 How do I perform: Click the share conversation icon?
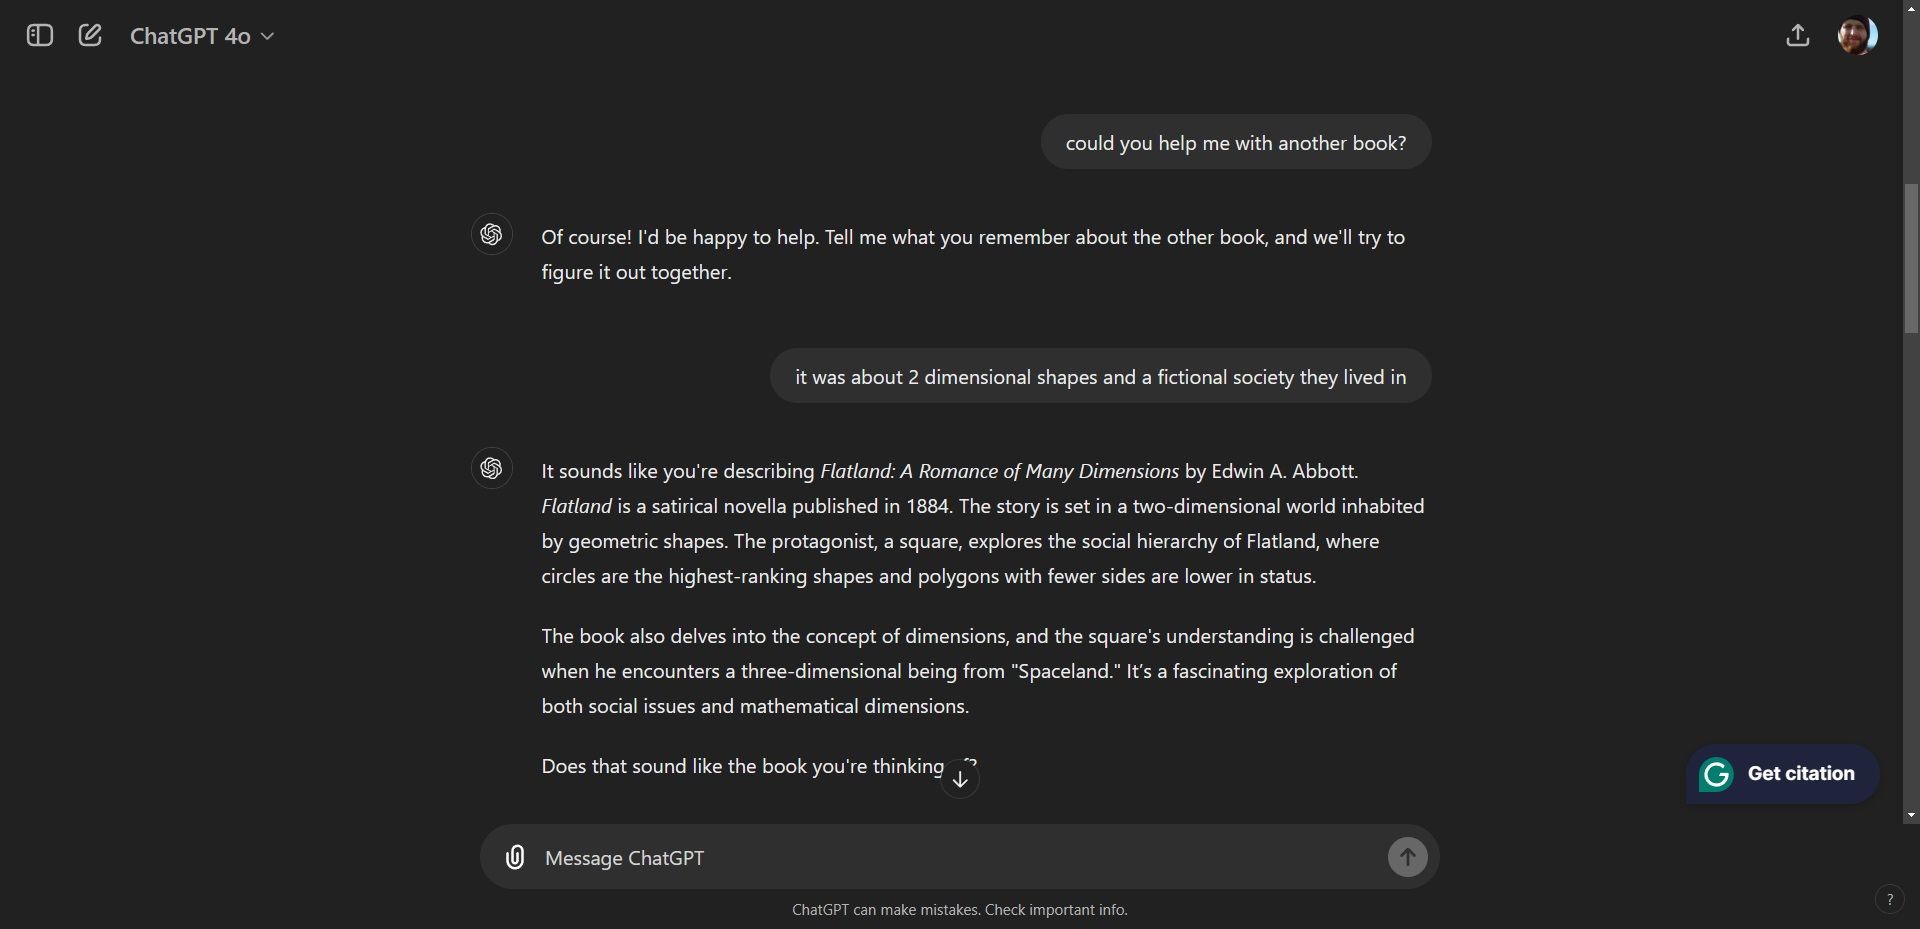point(1797,36)
